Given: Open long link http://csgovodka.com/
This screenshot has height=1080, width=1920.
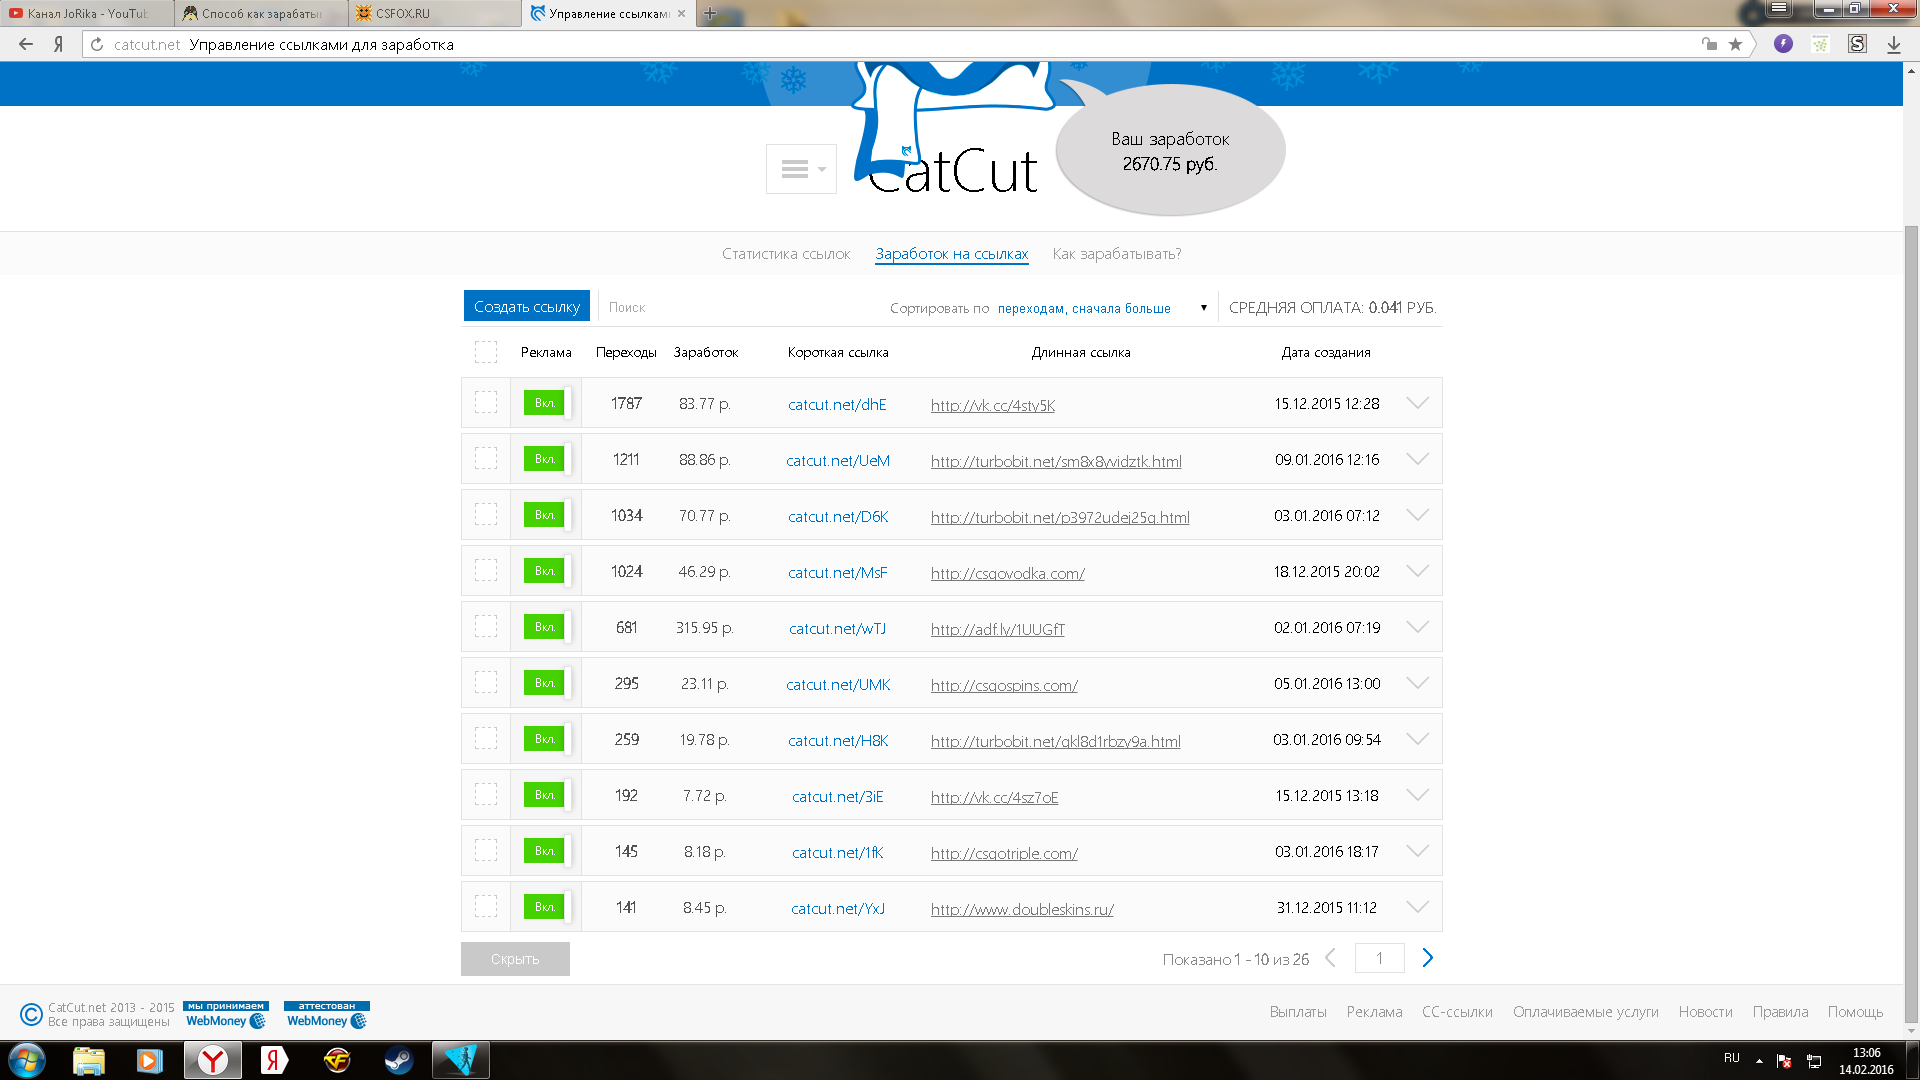Looking at the screenshot, I should coord(1008,573).
